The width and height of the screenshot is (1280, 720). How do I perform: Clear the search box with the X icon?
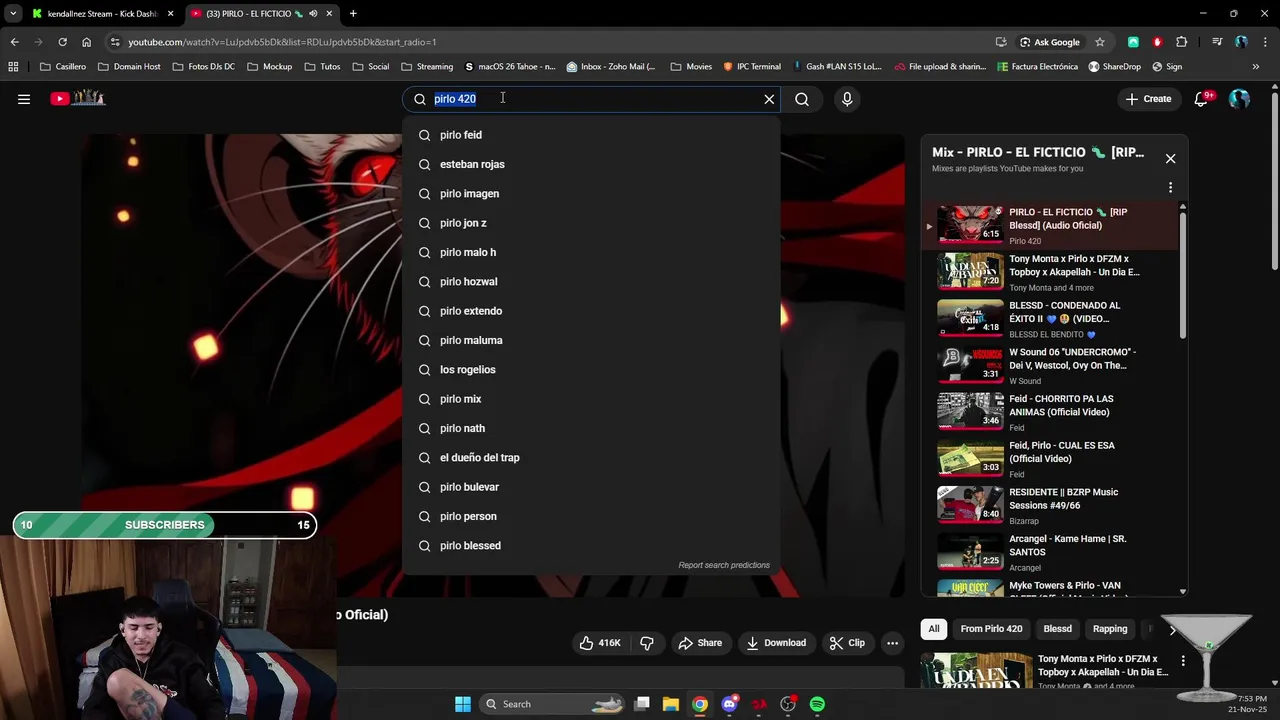[x=769, y=99]
